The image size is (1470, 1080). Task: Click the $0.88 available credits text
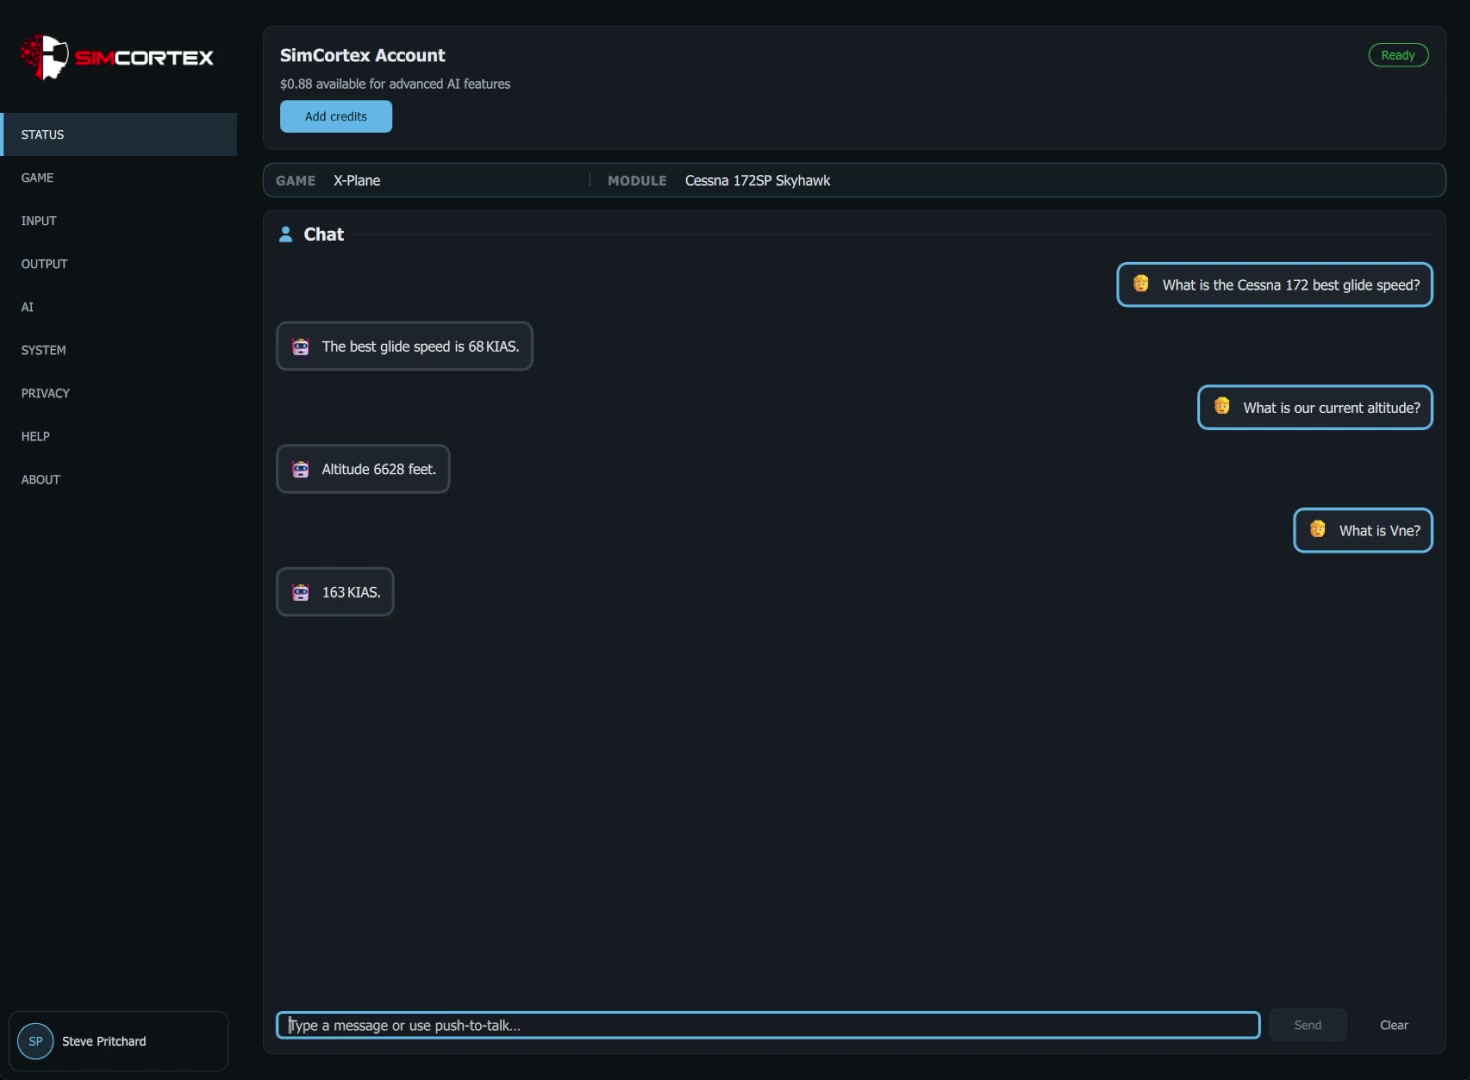coord(395,84)
